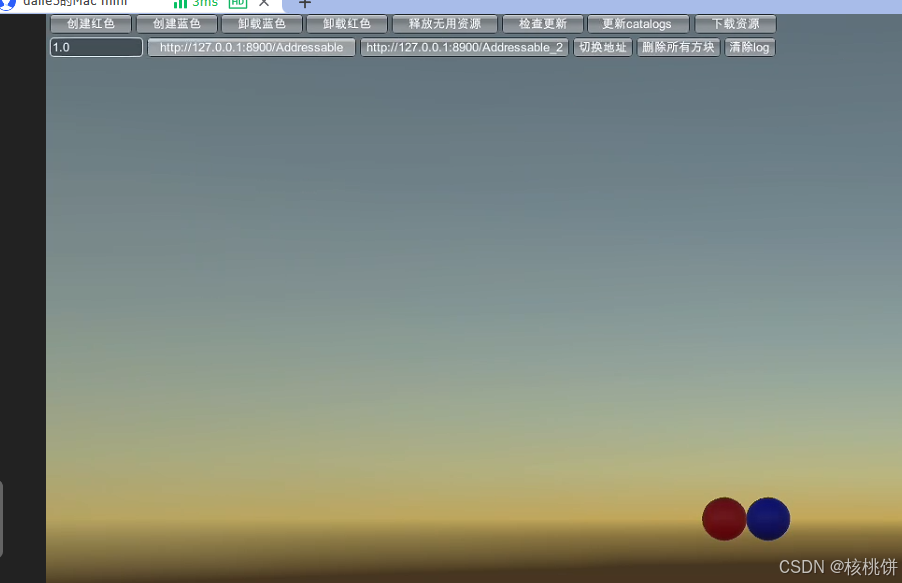Click the 下载资源 button

click(735, 24)
